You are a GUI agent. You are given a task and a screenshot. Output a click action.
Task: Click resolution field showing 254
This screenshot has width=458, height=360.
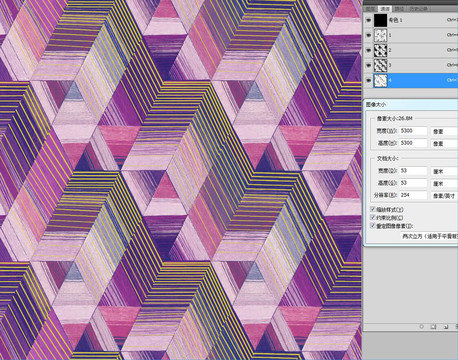point(413,195)
